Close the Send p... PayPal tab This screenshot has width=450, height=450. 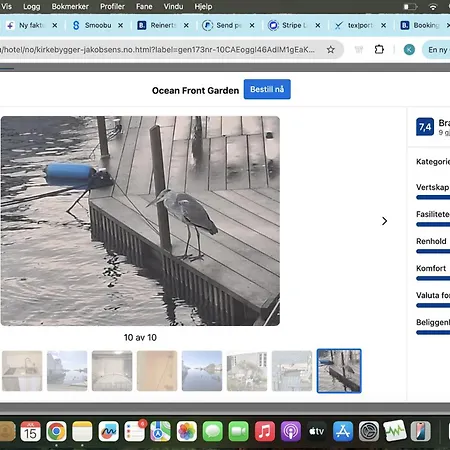point(252,25)
